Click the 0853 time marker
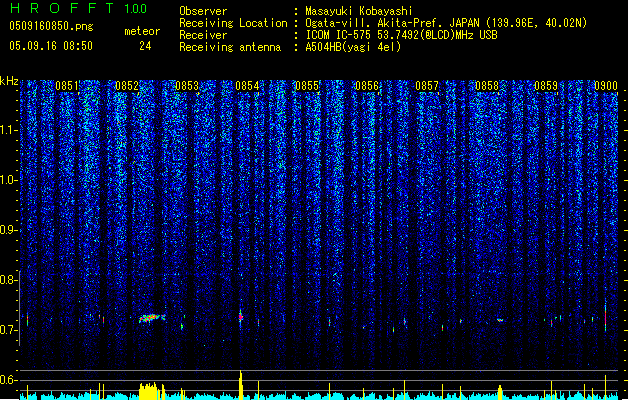Viewport: 629px width, 400px height. point(187,86)
